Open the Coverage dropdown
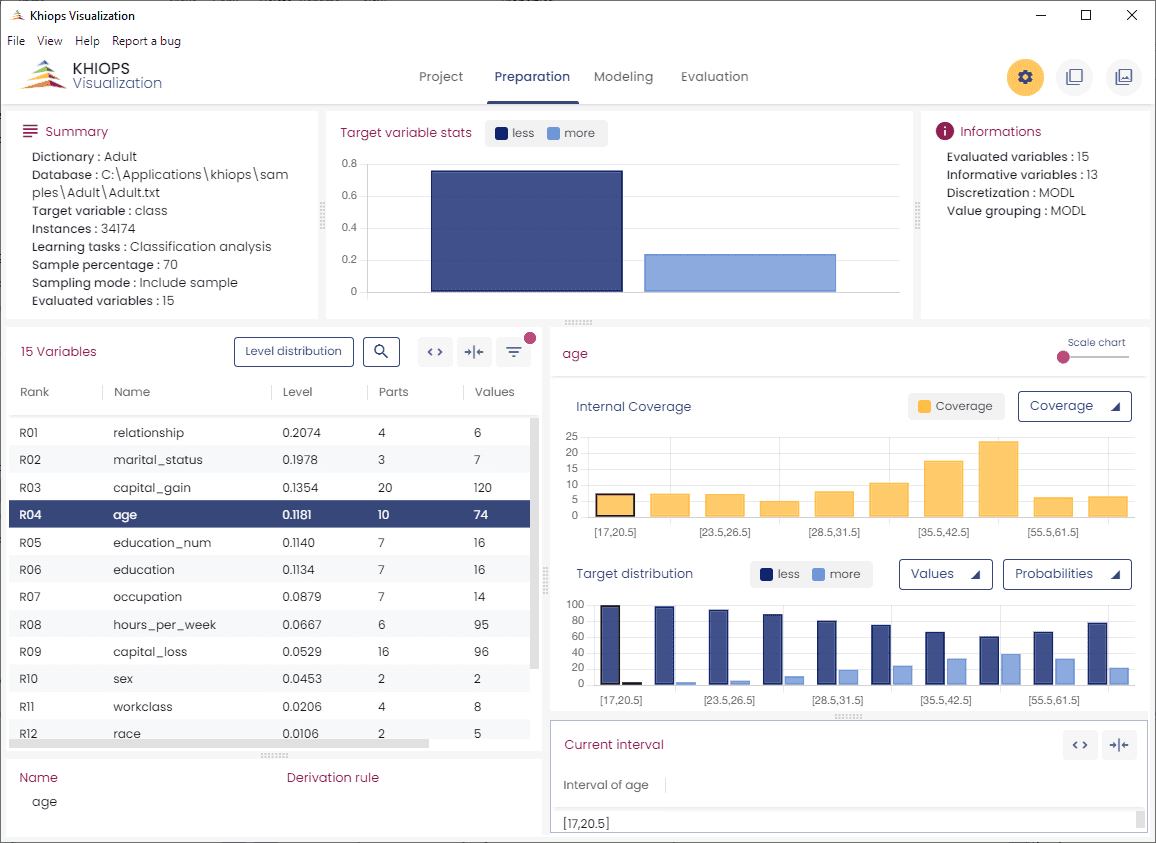The image size is (1156, 843). click(x=1074, y=406)
